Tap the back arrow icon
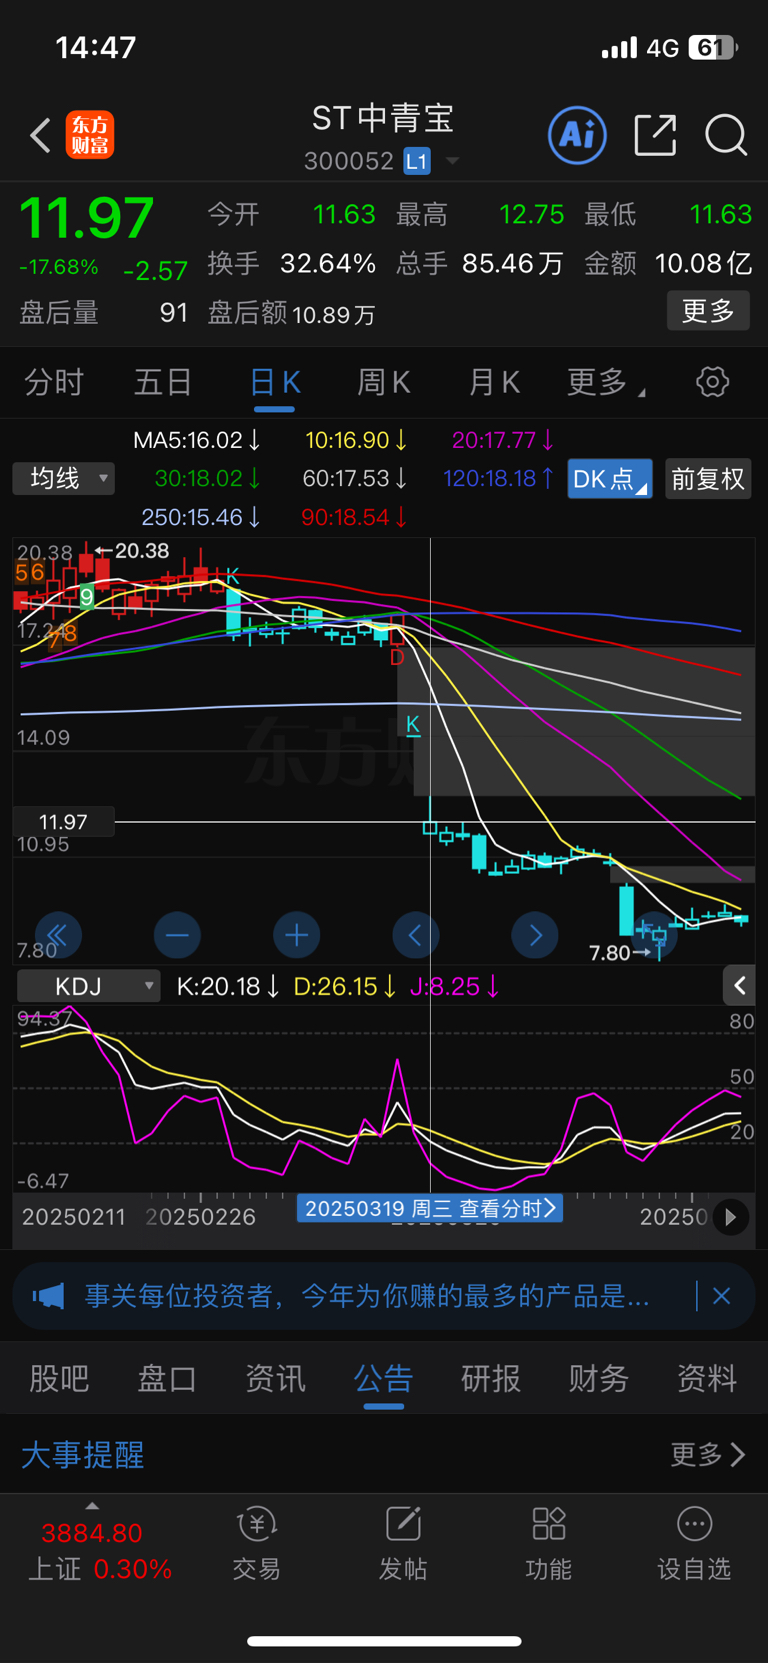The image size is (768, 1663). [x=40, y=135]
